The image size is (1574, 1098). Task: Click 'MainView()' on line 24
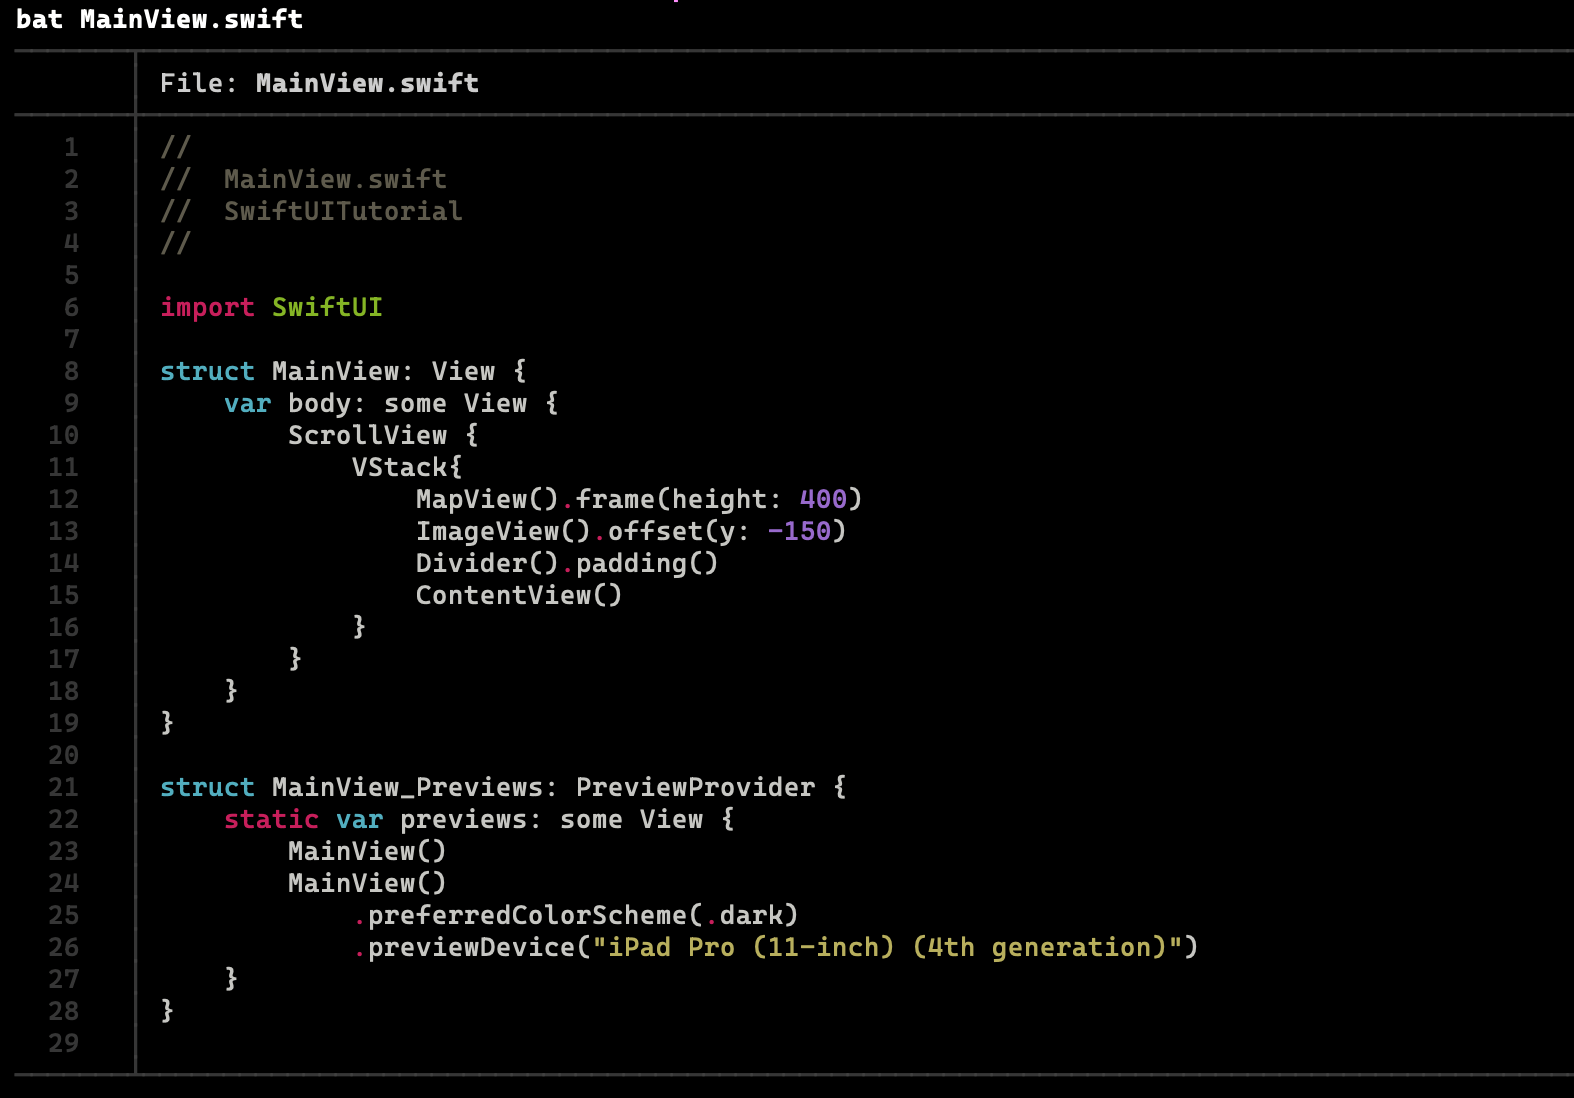coord(367,883)
